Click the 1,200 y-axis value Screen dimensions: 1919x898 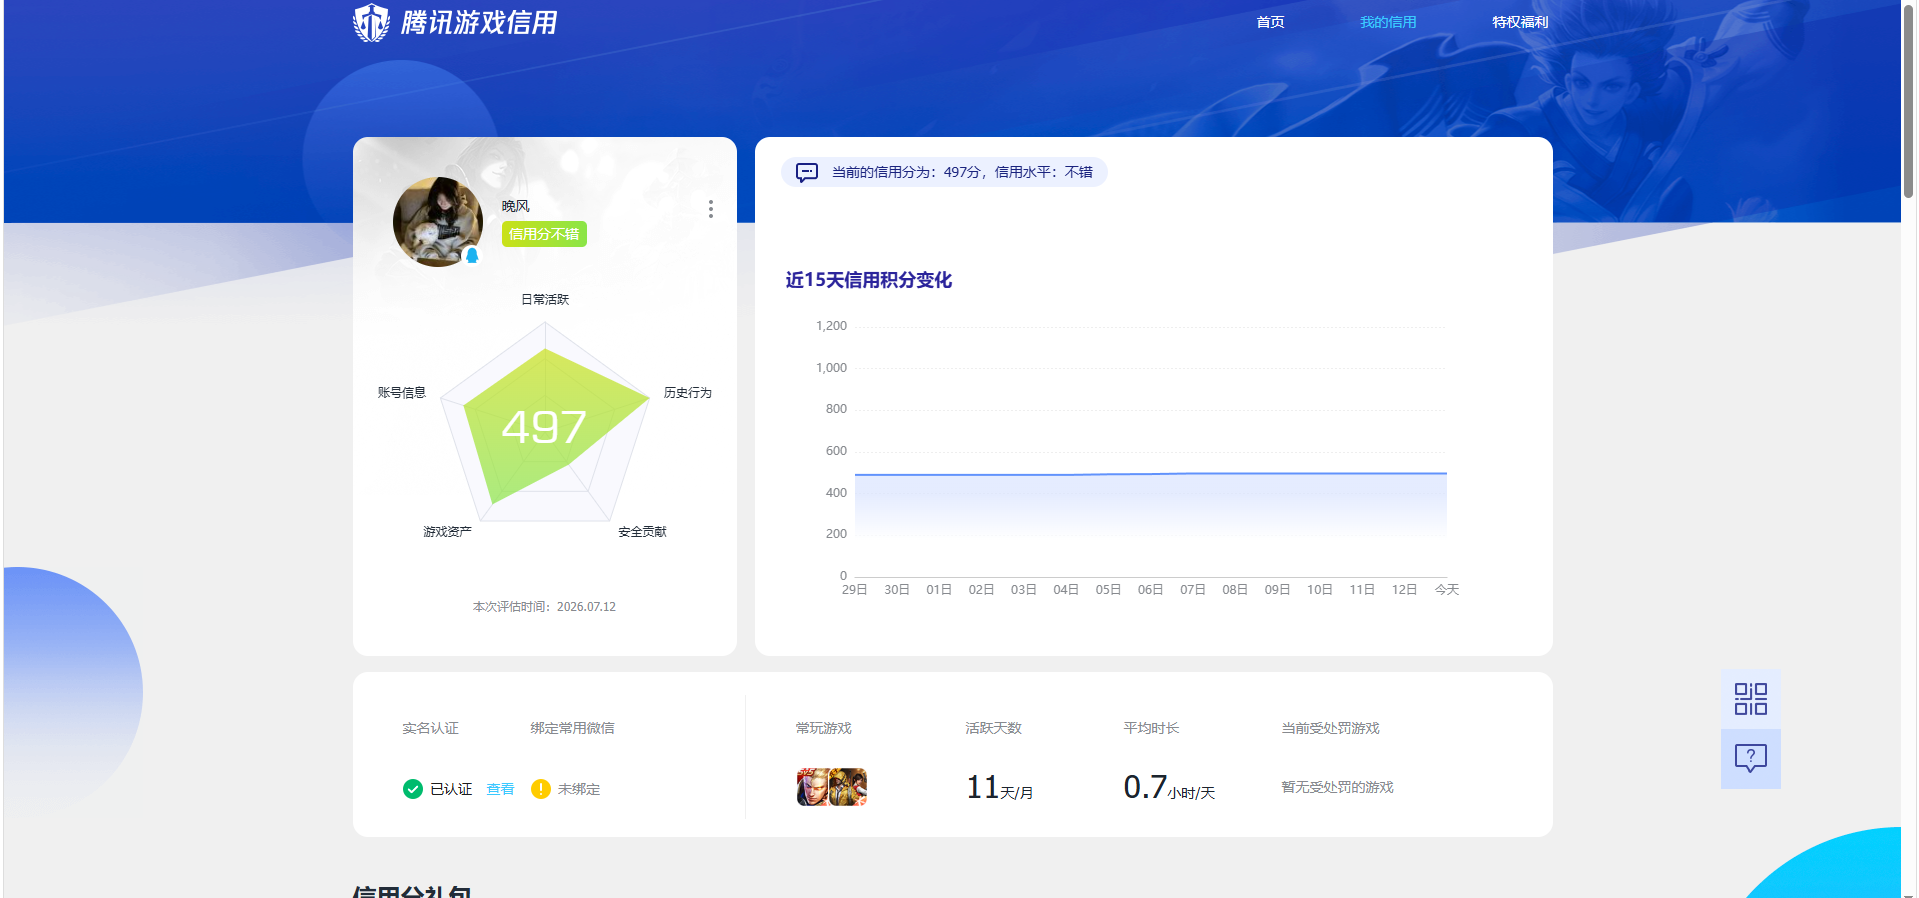831,326
